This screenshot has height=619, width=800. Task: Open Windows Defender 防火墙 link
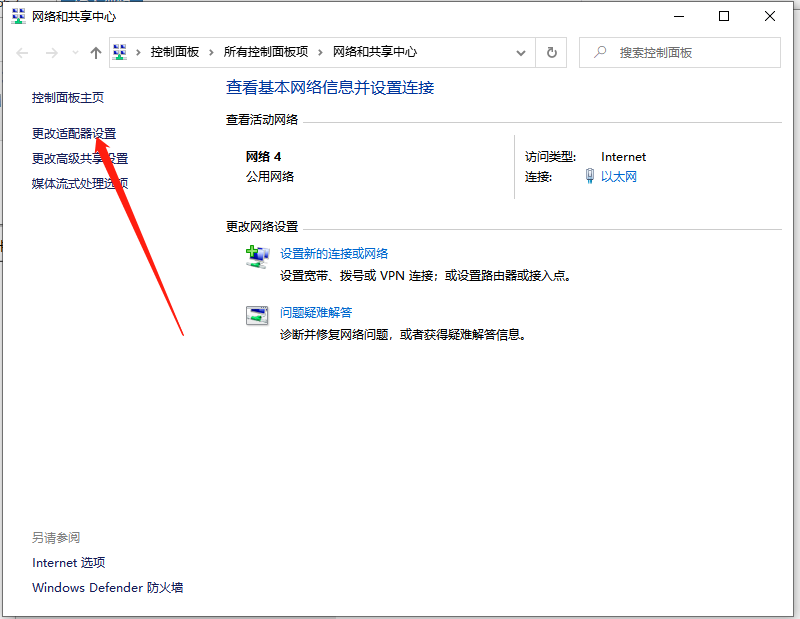[x=108, y=588]
